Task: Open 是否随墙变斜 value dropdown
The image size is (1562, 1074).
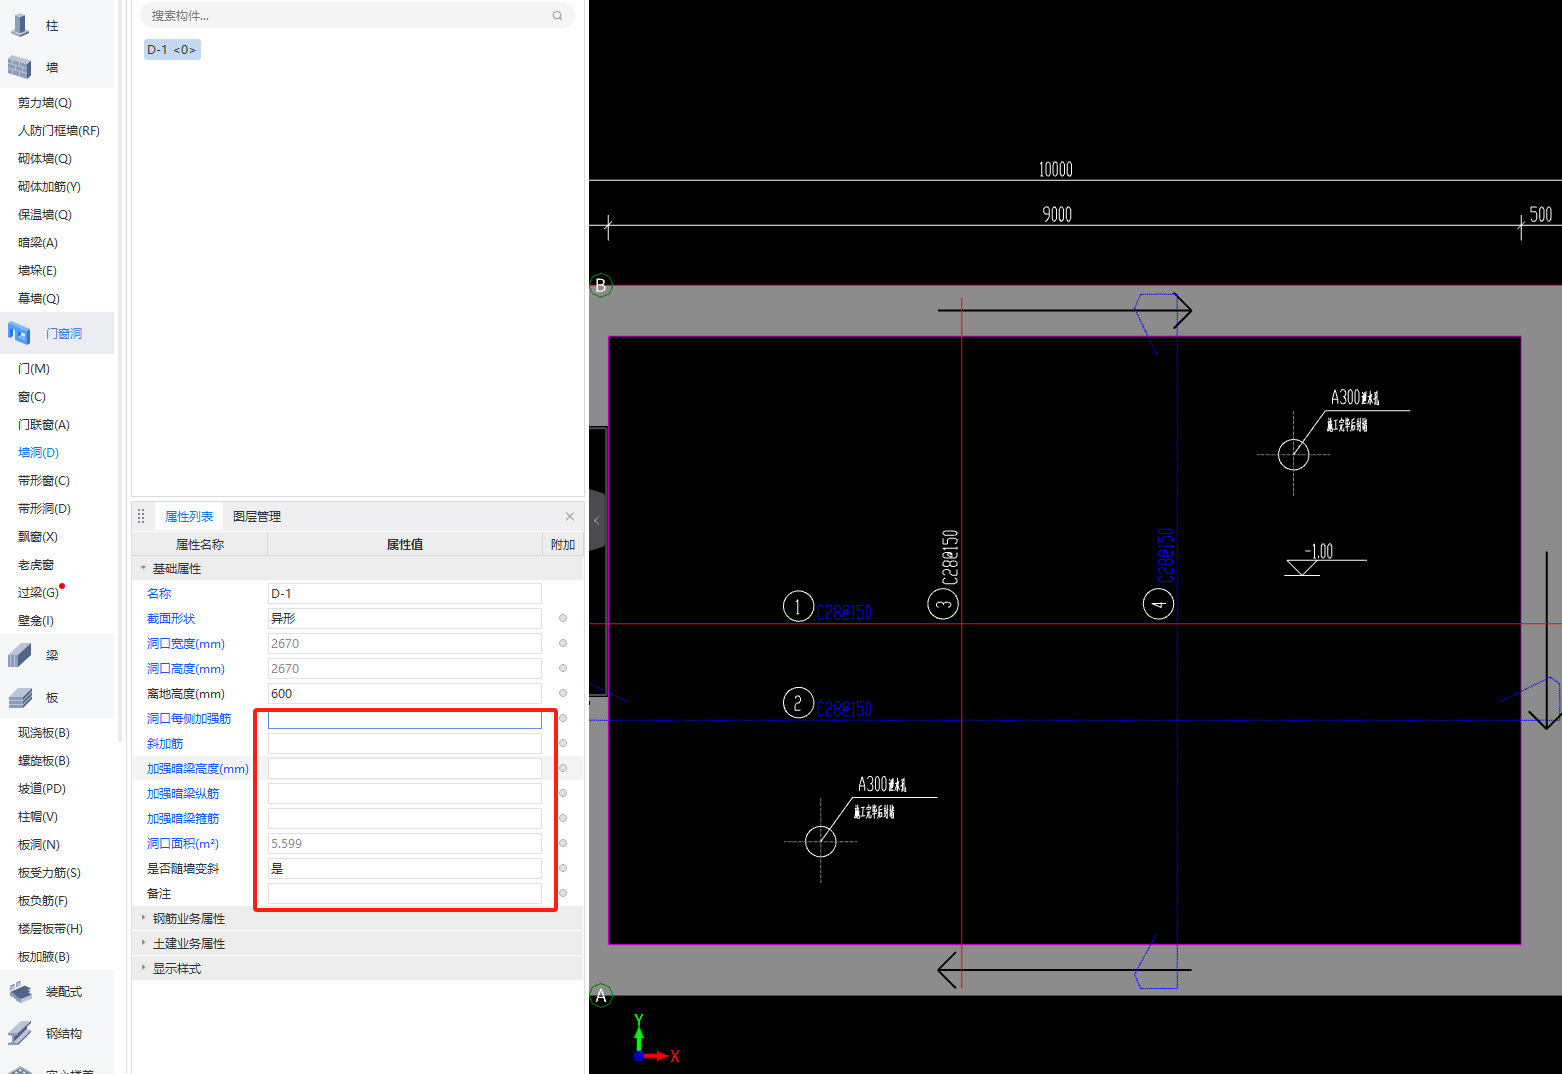Action: click(x=405, y=868)
